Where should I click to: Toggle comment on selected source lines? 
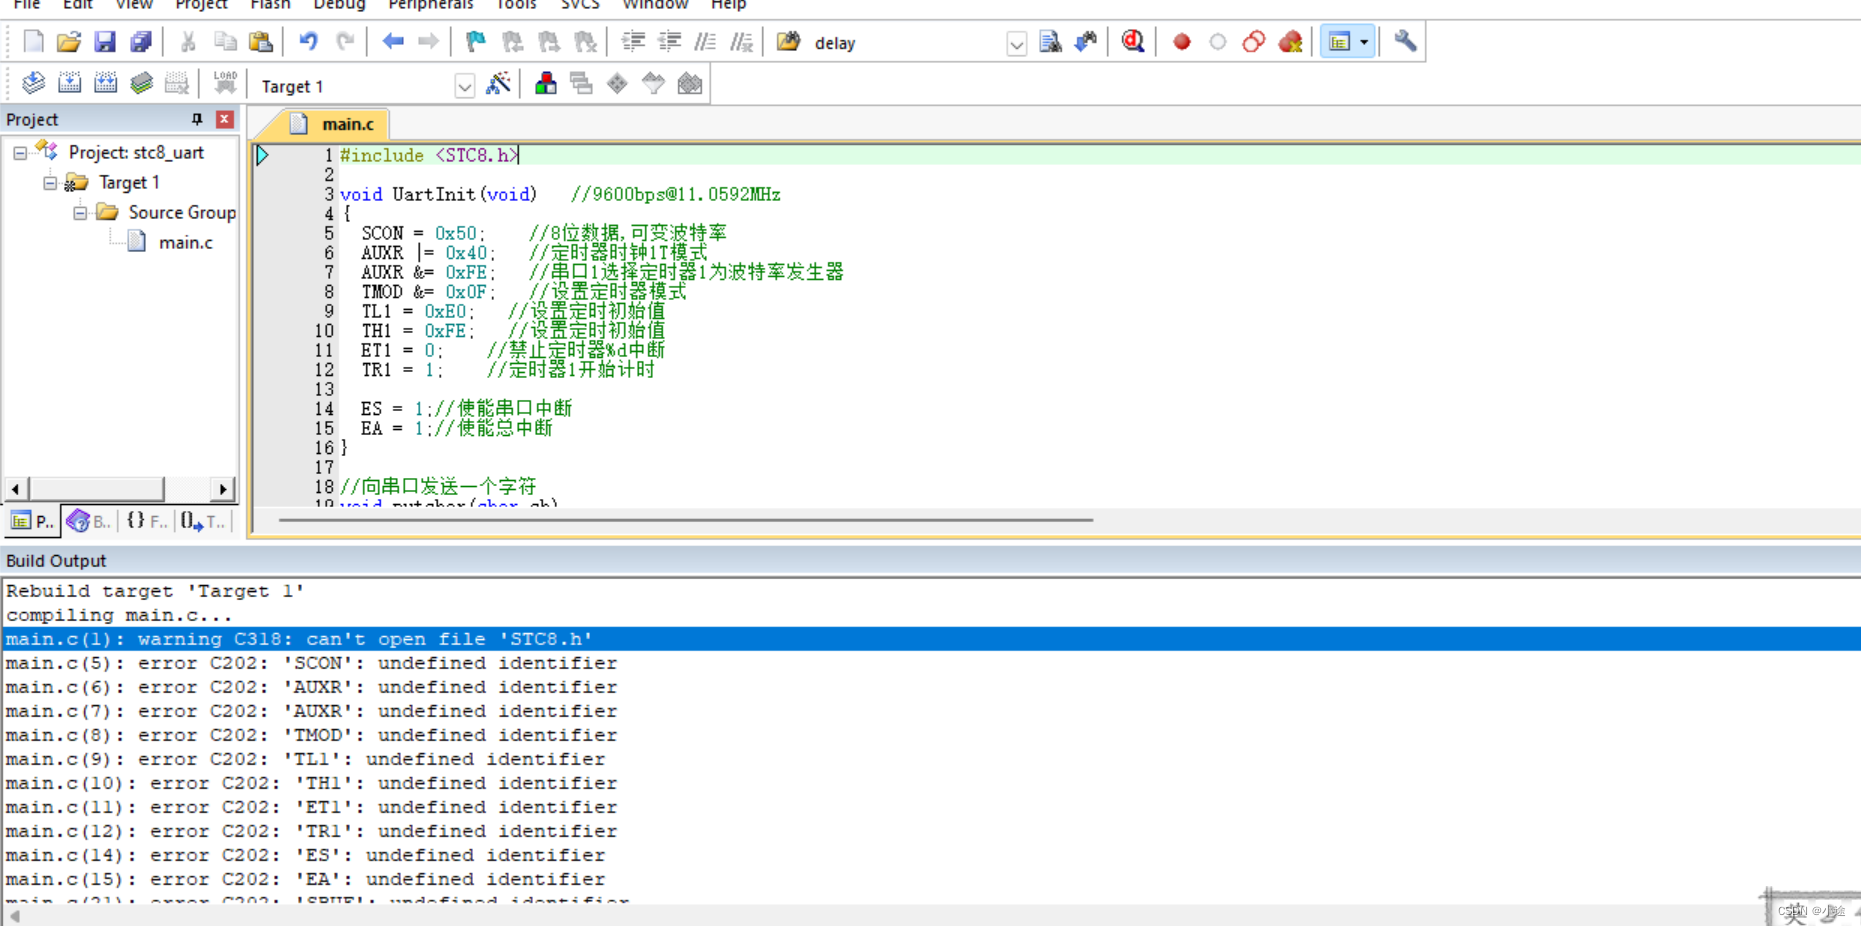705,41
